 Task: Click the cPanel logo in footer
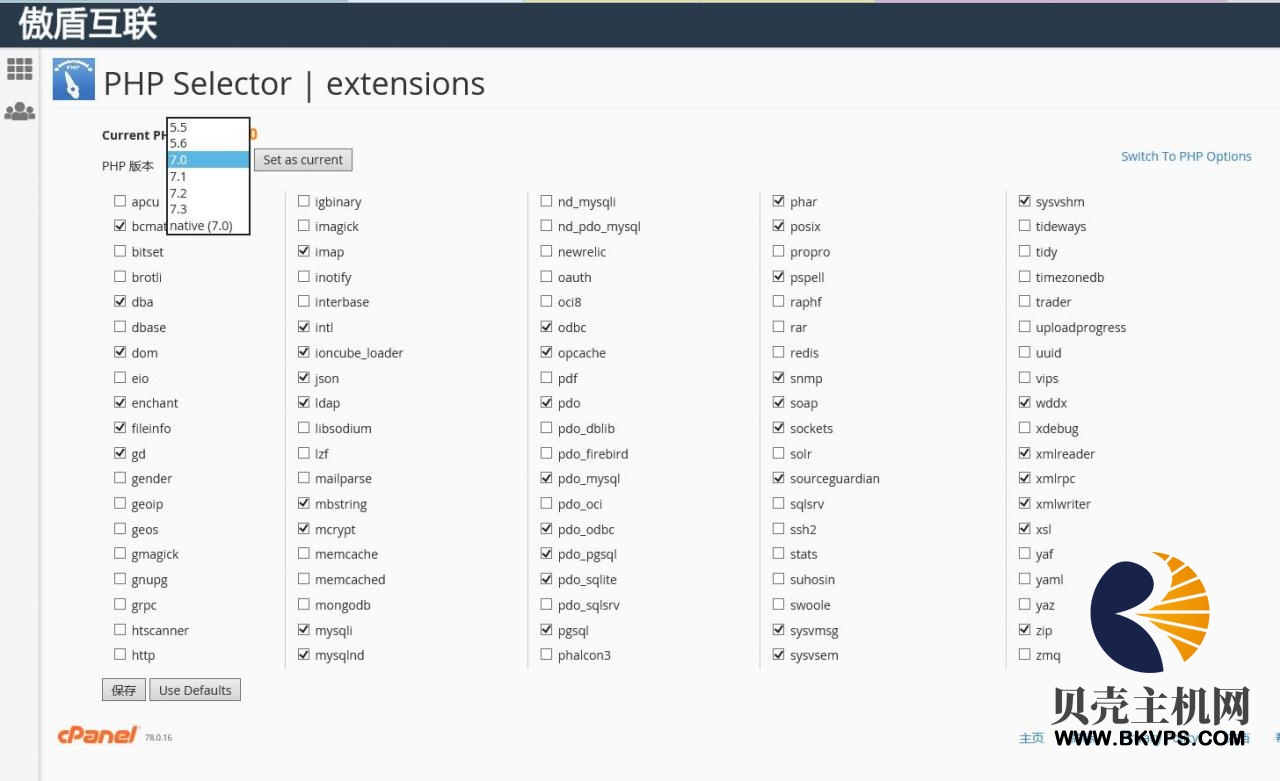(98, 735)
